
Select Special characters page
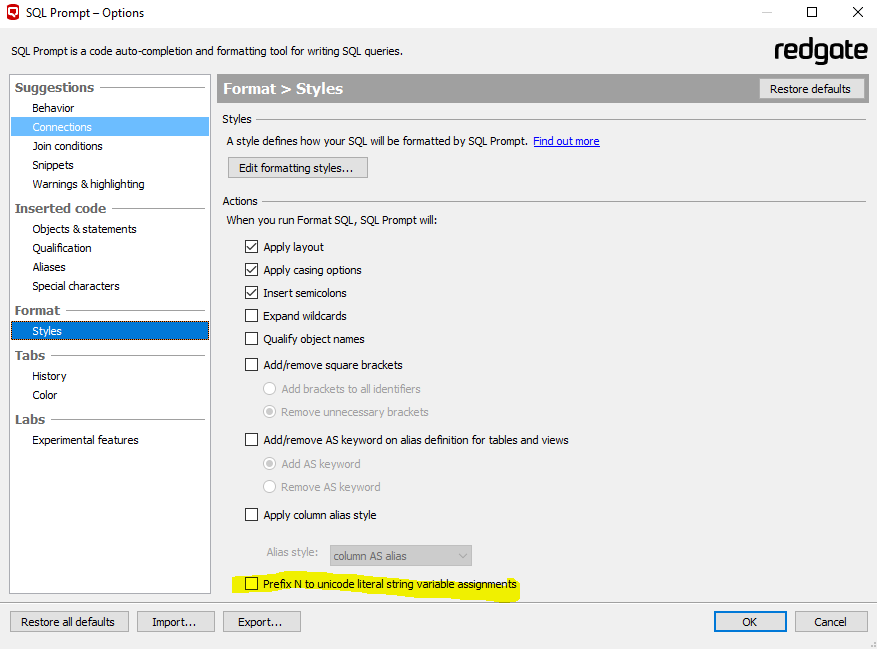point(76,286)
